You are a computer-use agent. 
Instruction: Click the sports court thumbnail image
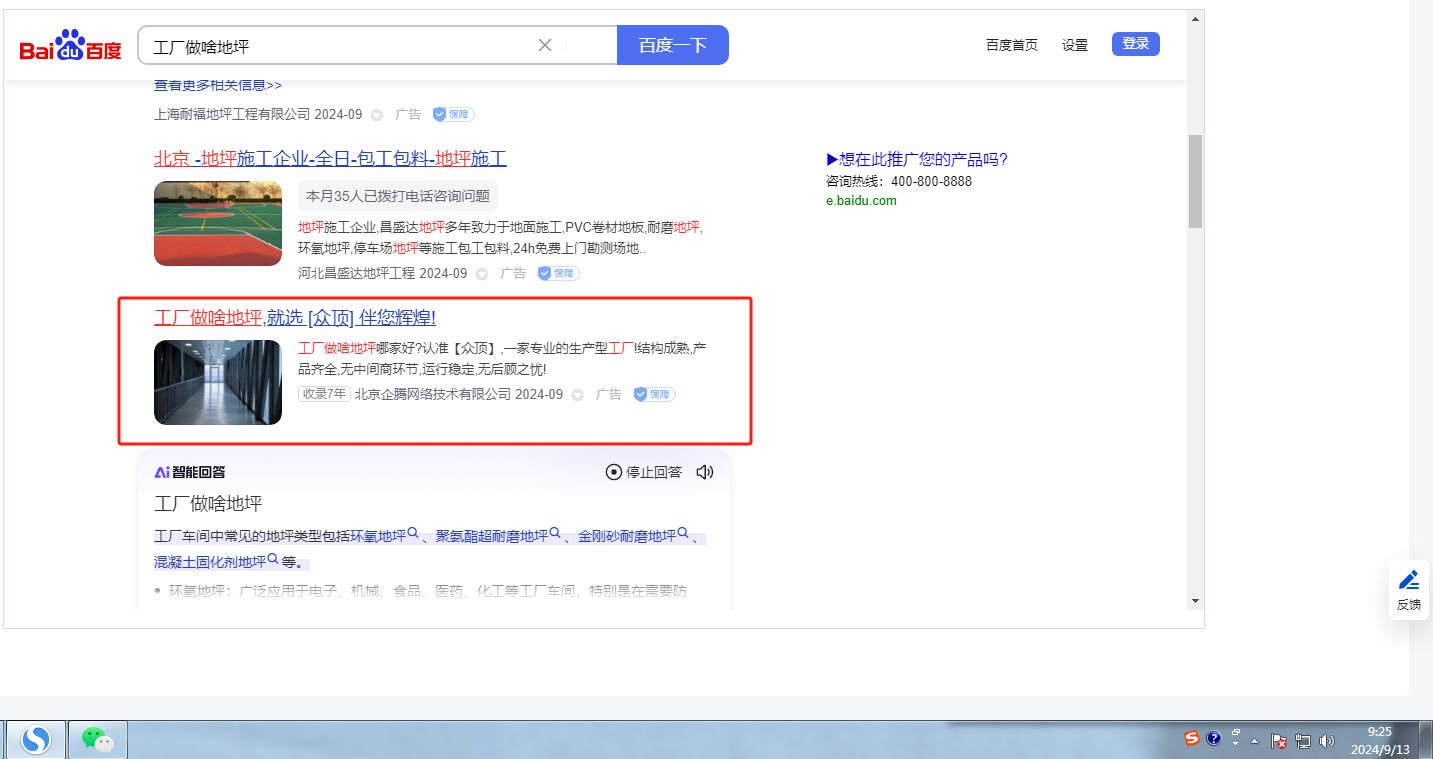tap(218, 223)
